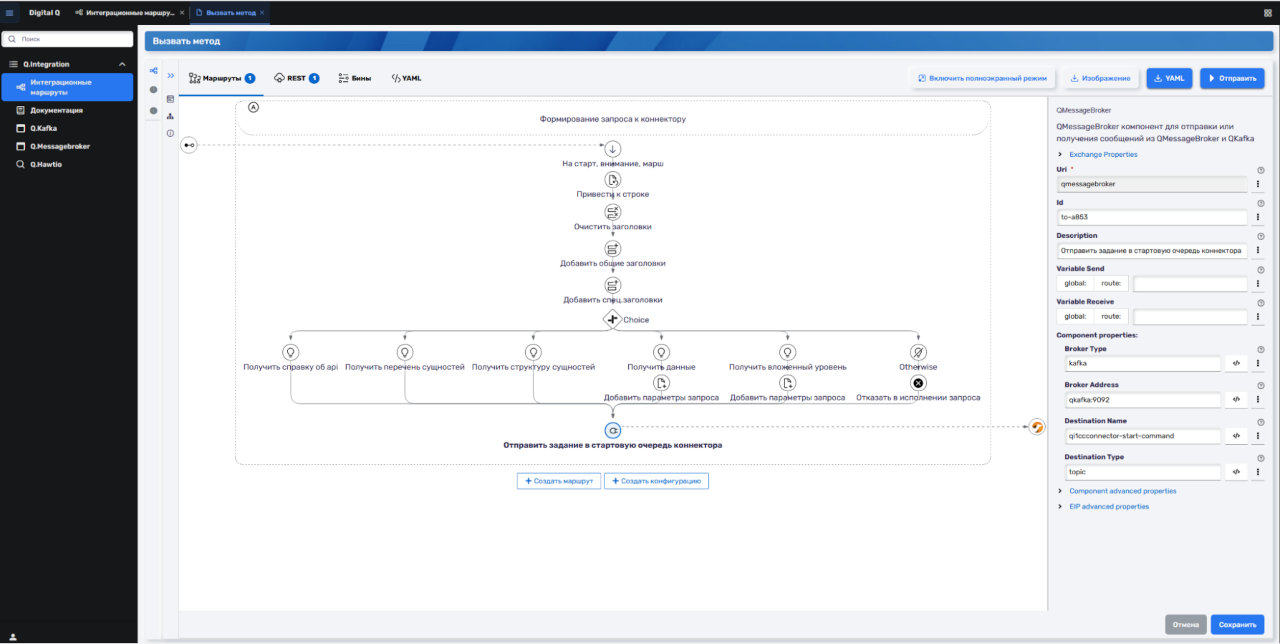Switch to the YAML tab
This screenshot has height=644, width=1280.
[406, 78]
